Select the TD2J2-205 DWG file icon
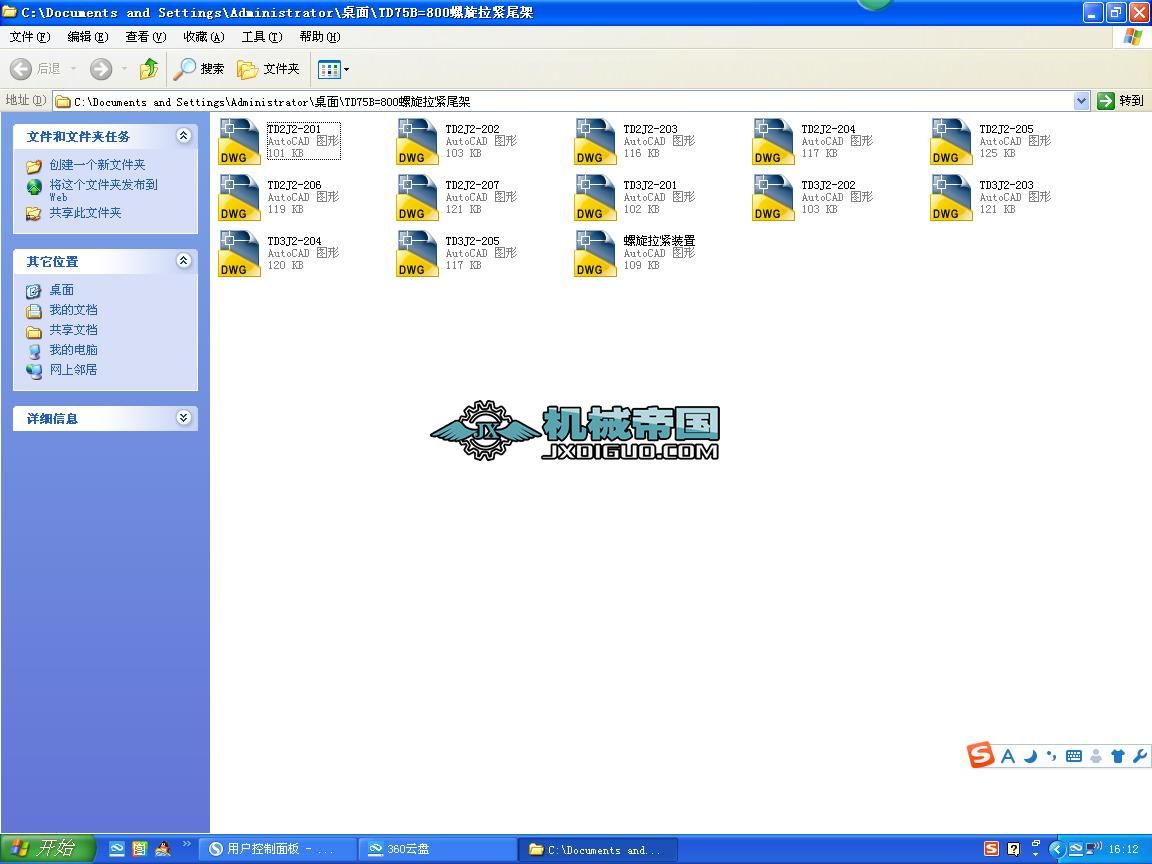The image size is (1152, 864). 951,141
